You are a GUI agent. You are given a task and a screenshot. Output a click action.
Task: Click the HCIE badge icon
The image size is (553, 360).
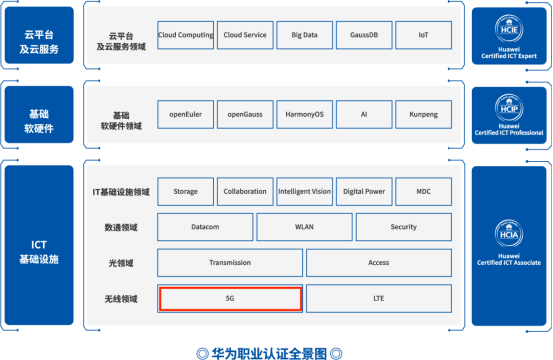click(509, 28)
